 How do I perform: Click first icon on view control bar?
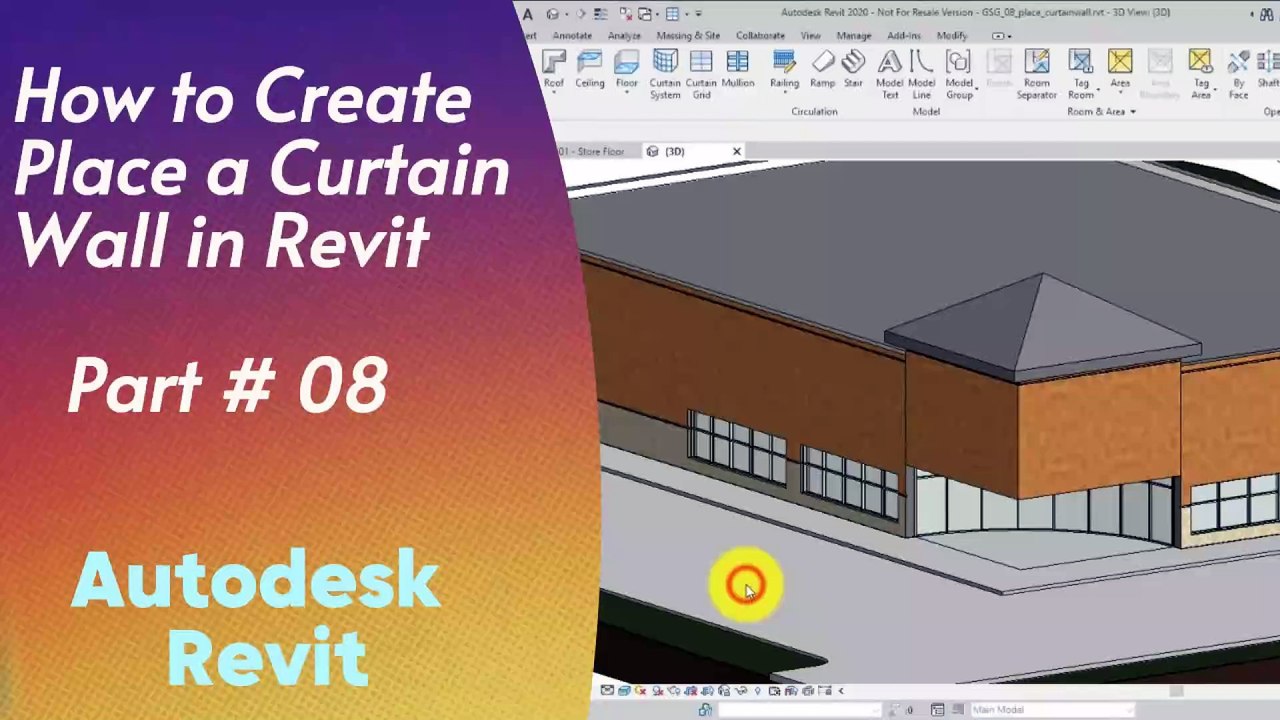pyautogui.click(x=607, y=691)
